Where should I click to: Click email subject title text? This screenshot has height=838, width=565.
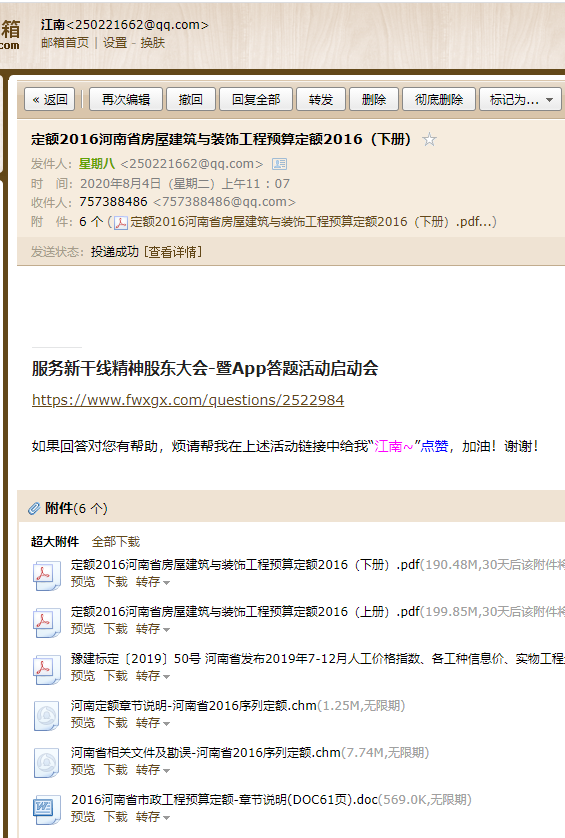point(221,139)
